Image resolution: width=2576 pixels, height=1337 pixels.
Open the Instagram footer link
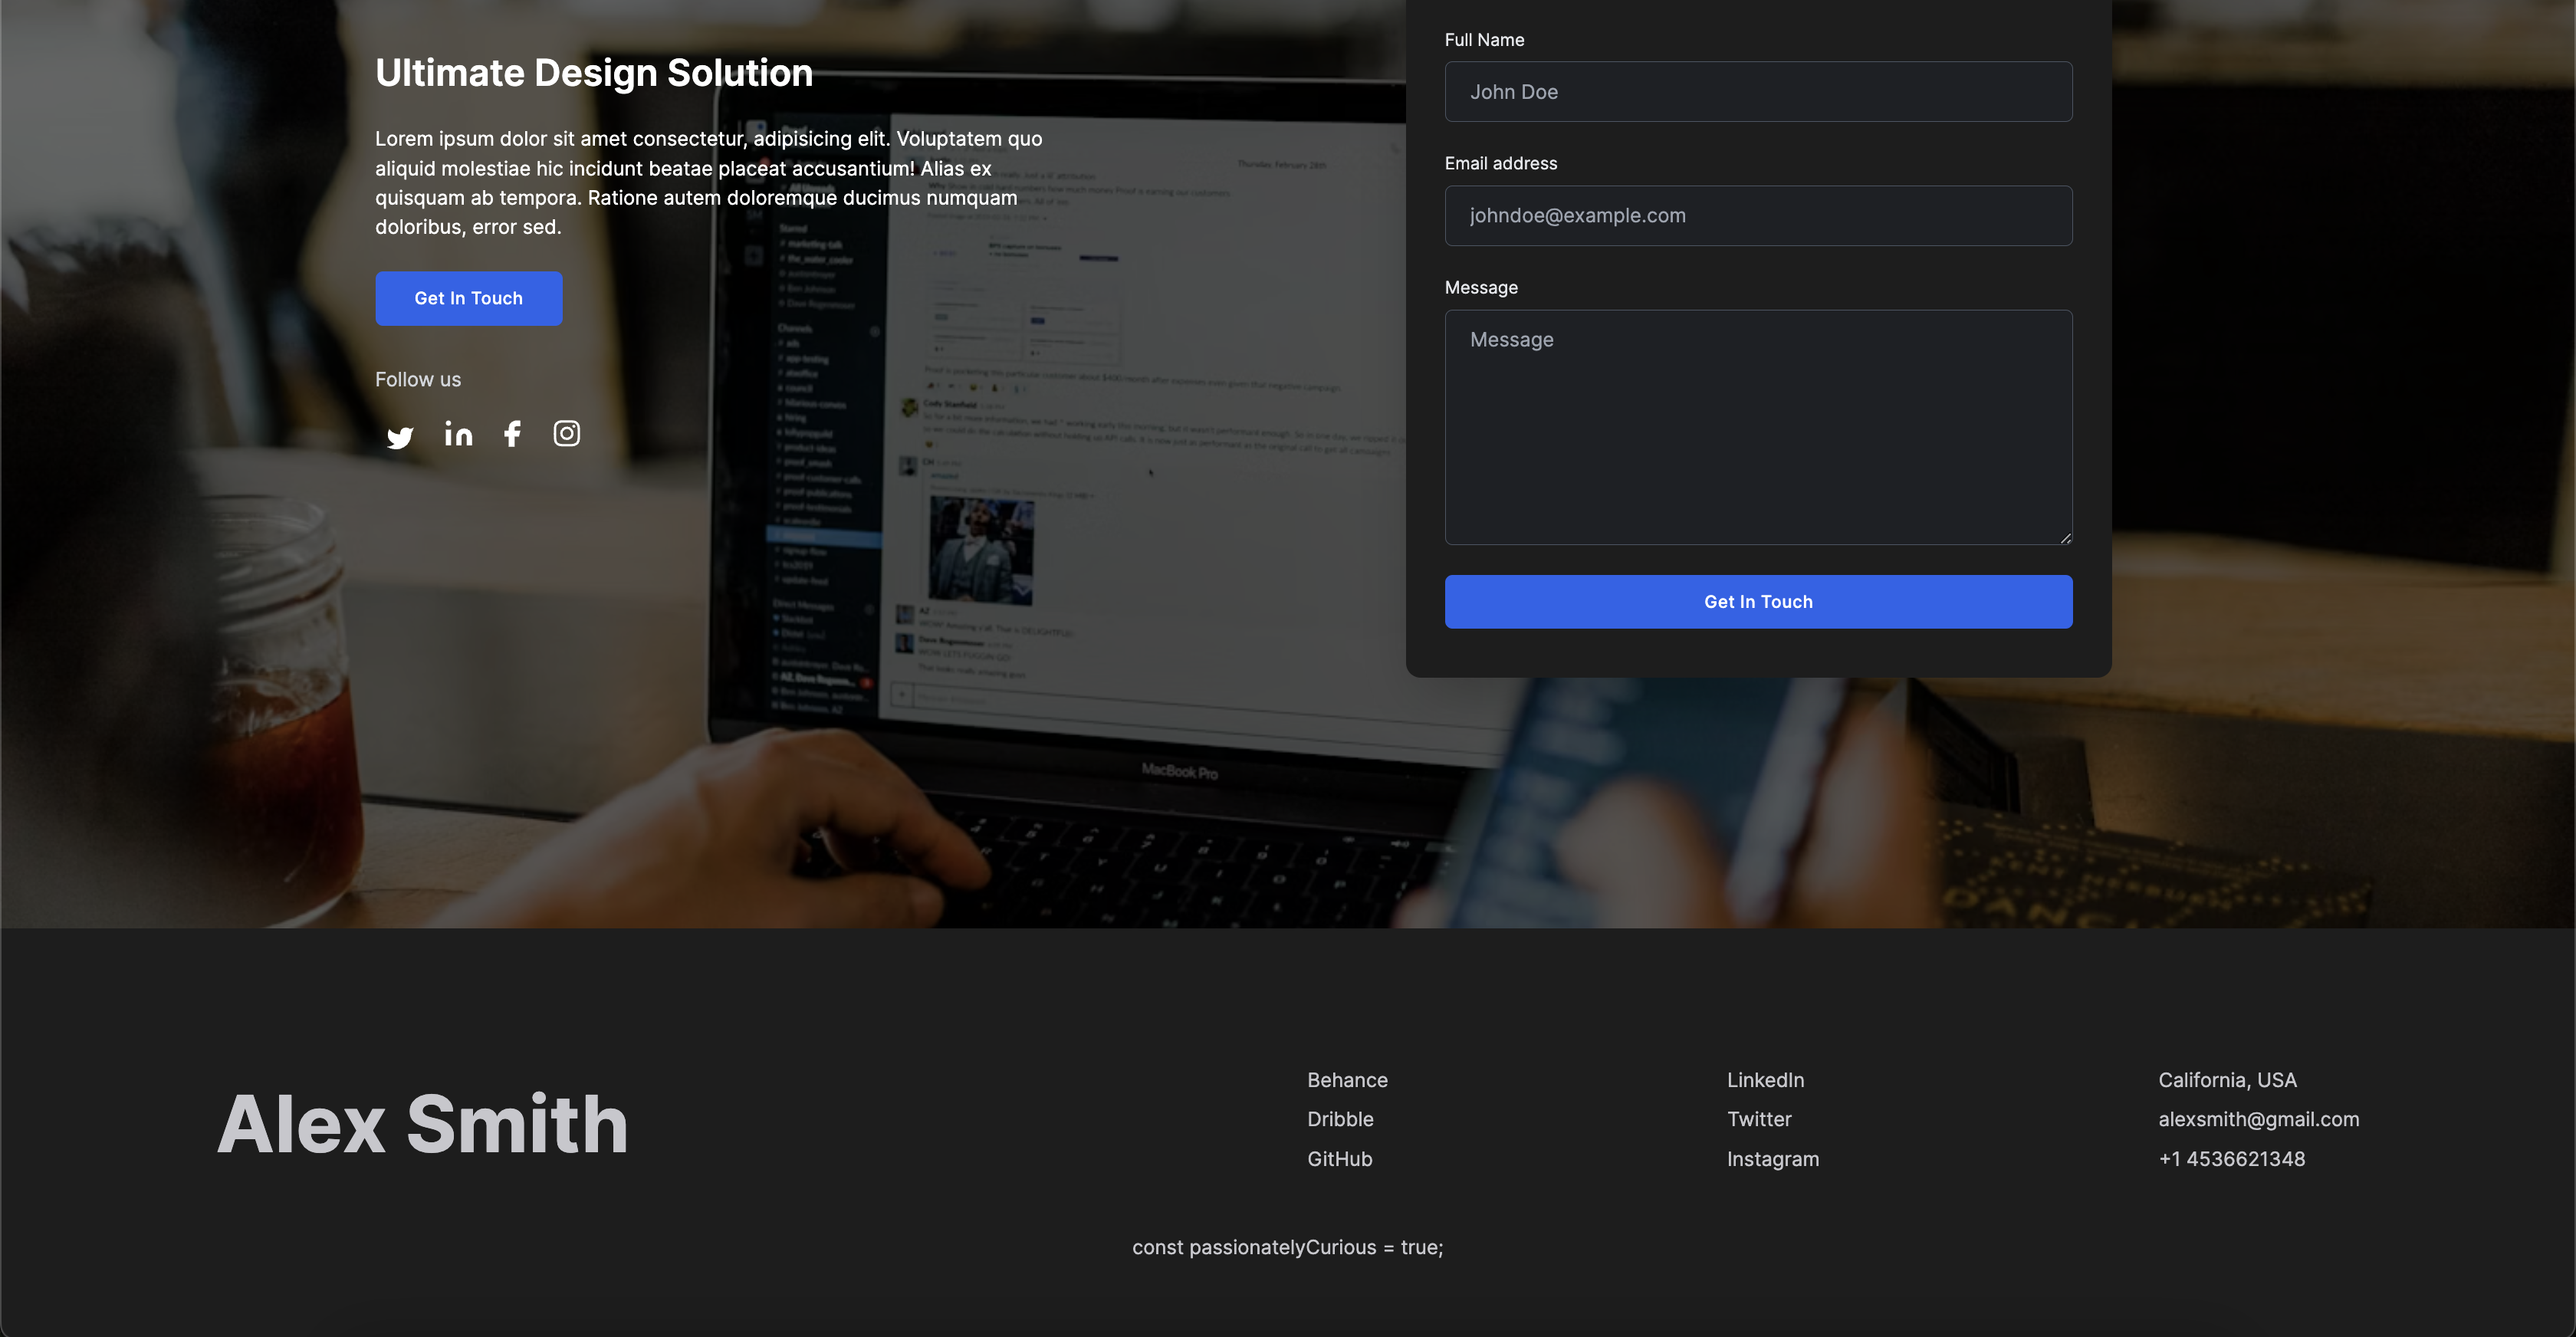1772,1159
